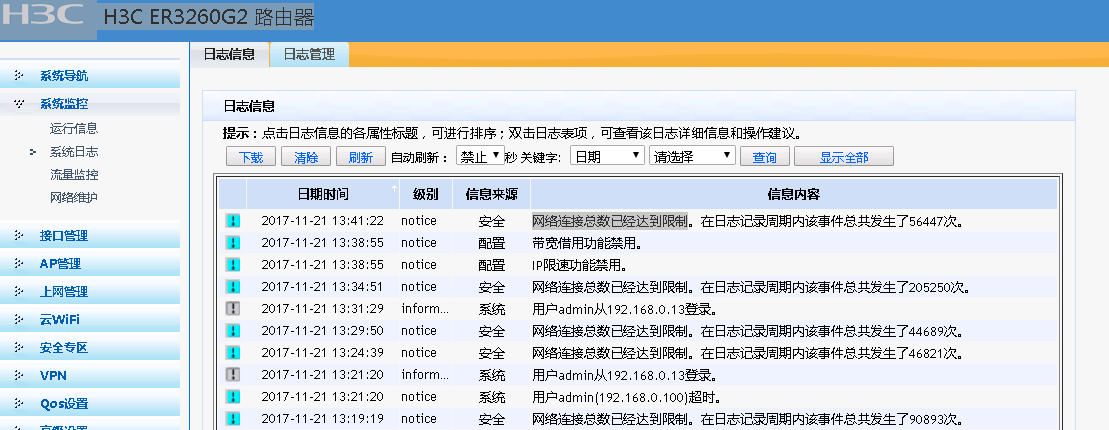Click the arrow icon beside Qos设置
This screenshot has width=1109, height=430.
(19, 403)
